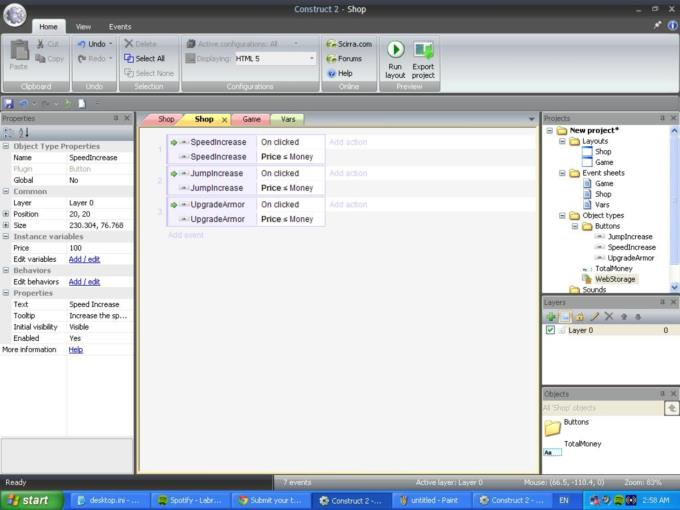This screenshot has height=510, width=680.
Task: Select UpgradeArmor under Buttons folder in tree
Action: coord(631,258)
